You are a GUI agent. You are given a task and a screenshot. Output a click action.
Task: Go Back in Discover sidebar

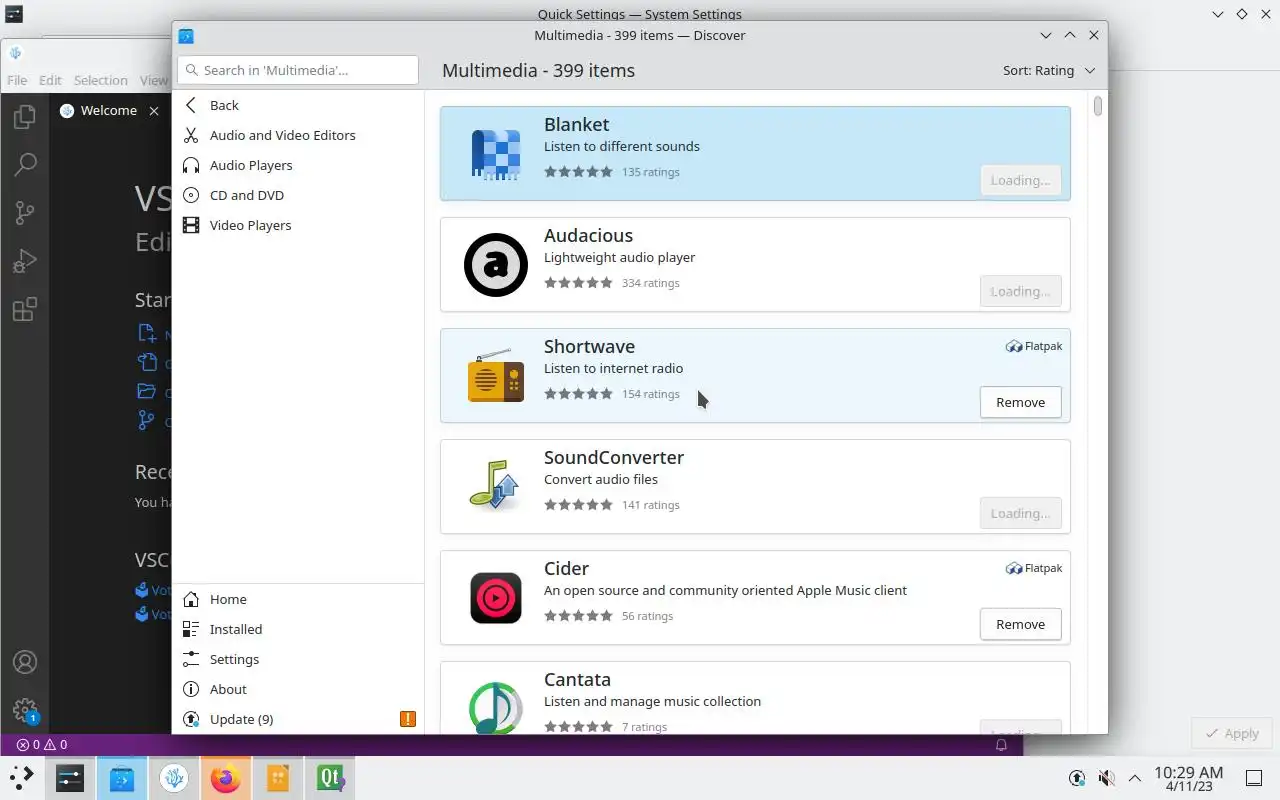pyautogui.click(x=298, y=105)
